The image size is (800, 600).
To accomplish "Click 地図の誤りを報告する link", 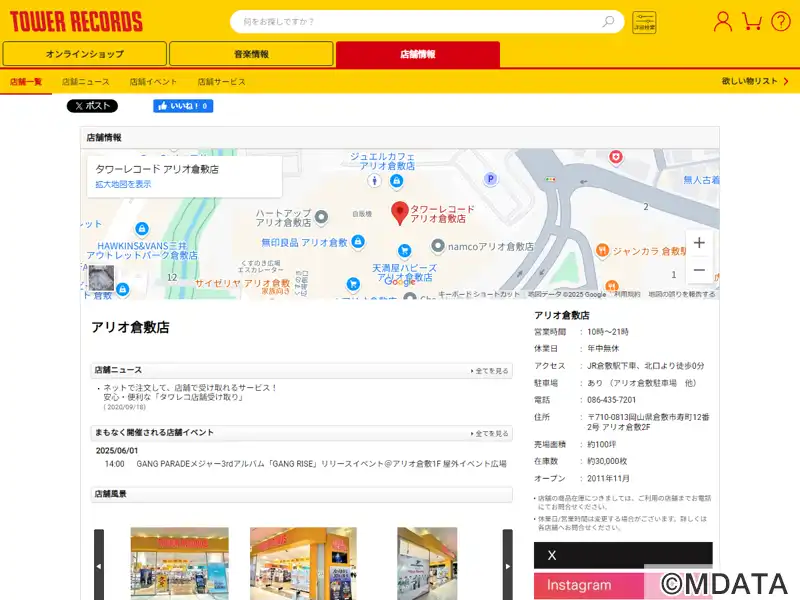I will (682, 294).
